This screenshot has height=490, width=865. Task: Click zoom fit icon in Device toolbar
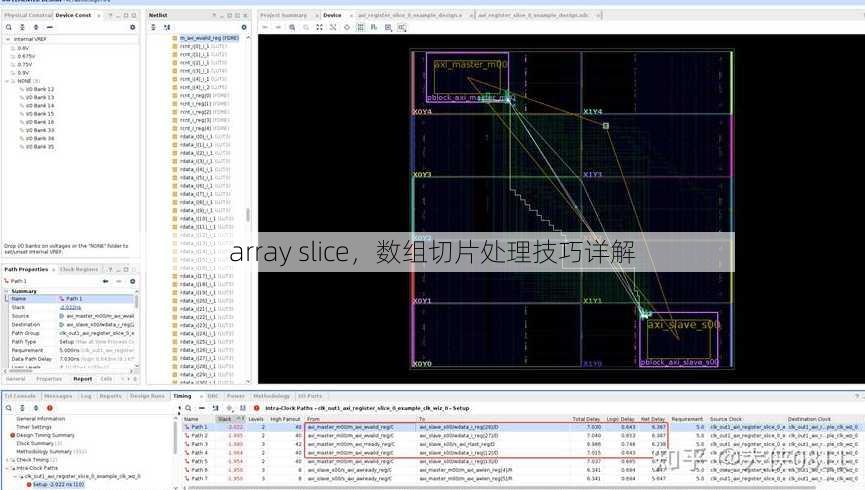(x=319, y=27)
